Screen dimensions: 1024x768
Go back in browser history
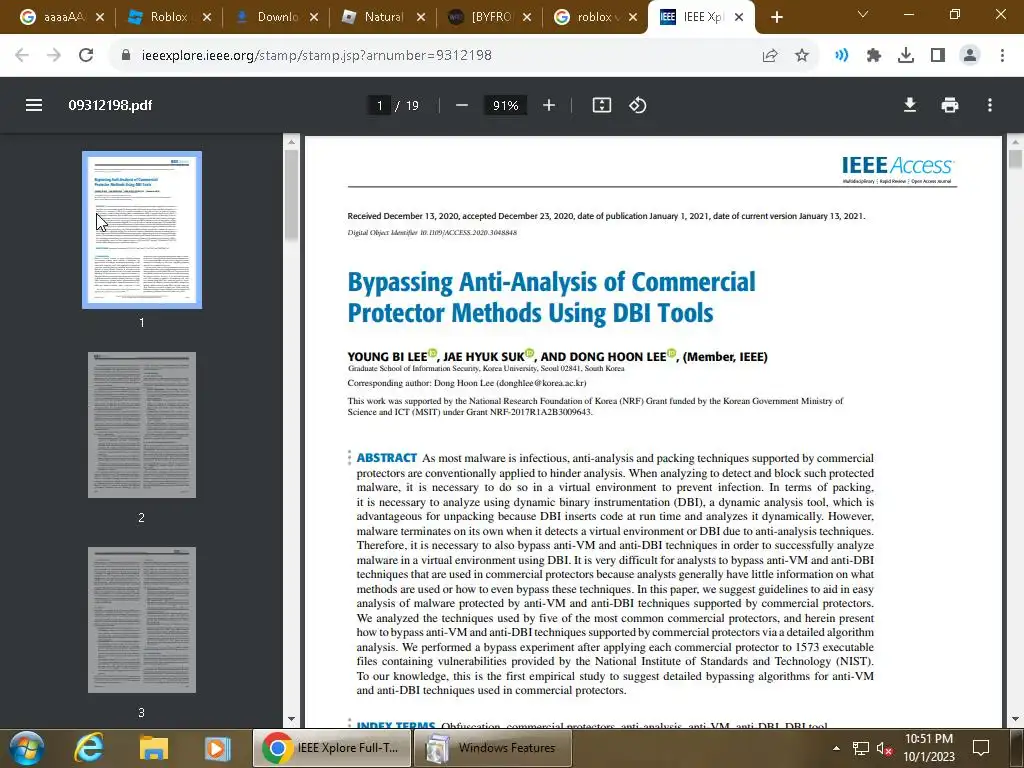click(x=22, y=55)
